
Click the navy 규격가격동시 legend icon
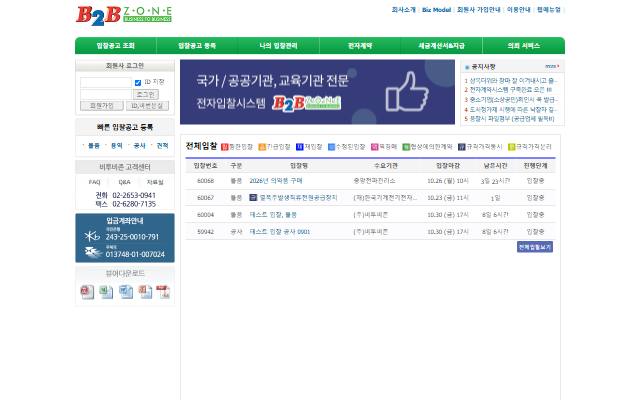click(462, 147)
